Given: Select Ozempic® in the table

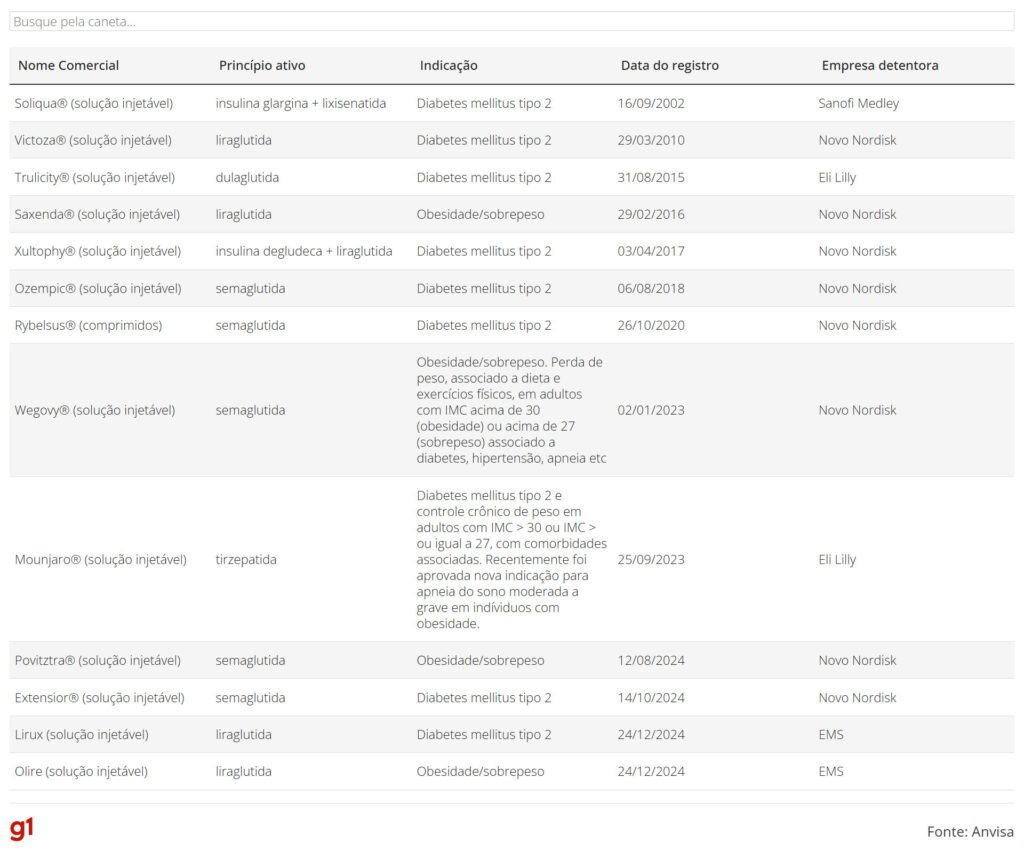Looking at the screenshot, I should click(x=97, y=288).
